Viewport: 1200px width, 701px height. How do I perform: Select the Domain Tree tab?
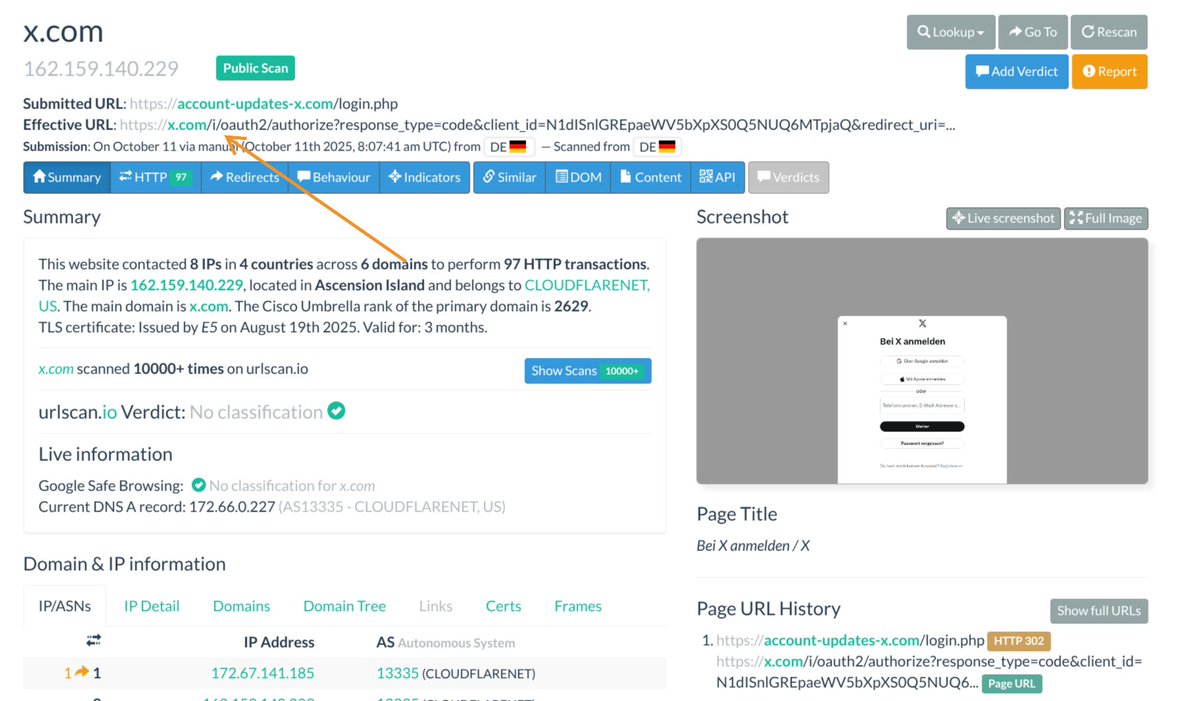(x=344, y=606)
